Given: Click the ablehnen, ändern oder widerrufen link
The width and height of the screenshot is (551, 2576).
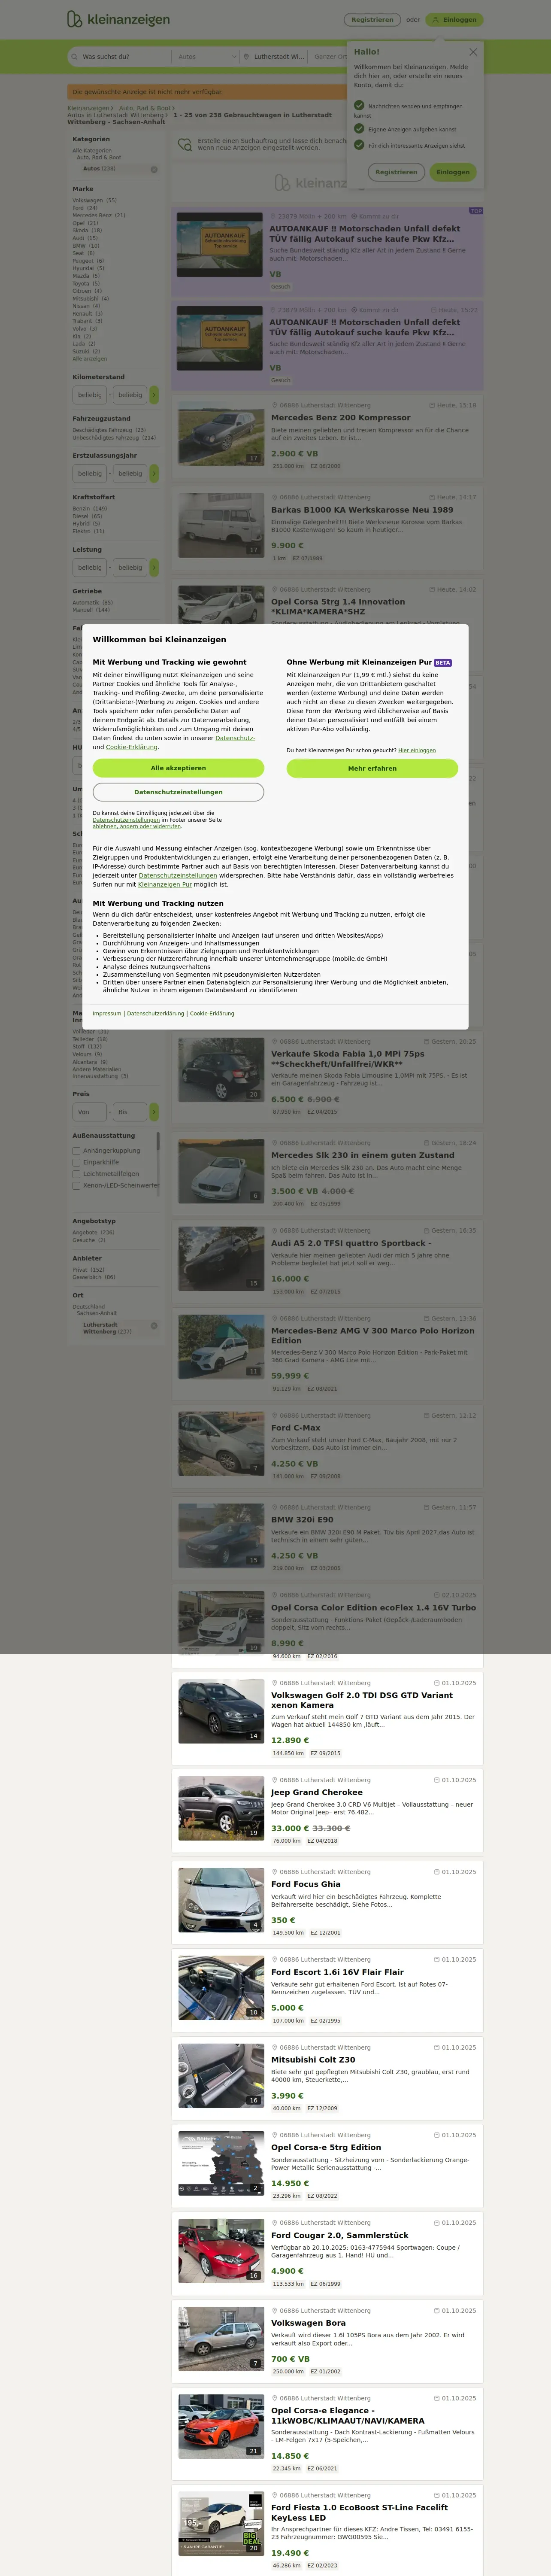Looking at the screenshot, I should tap(137, 826).
